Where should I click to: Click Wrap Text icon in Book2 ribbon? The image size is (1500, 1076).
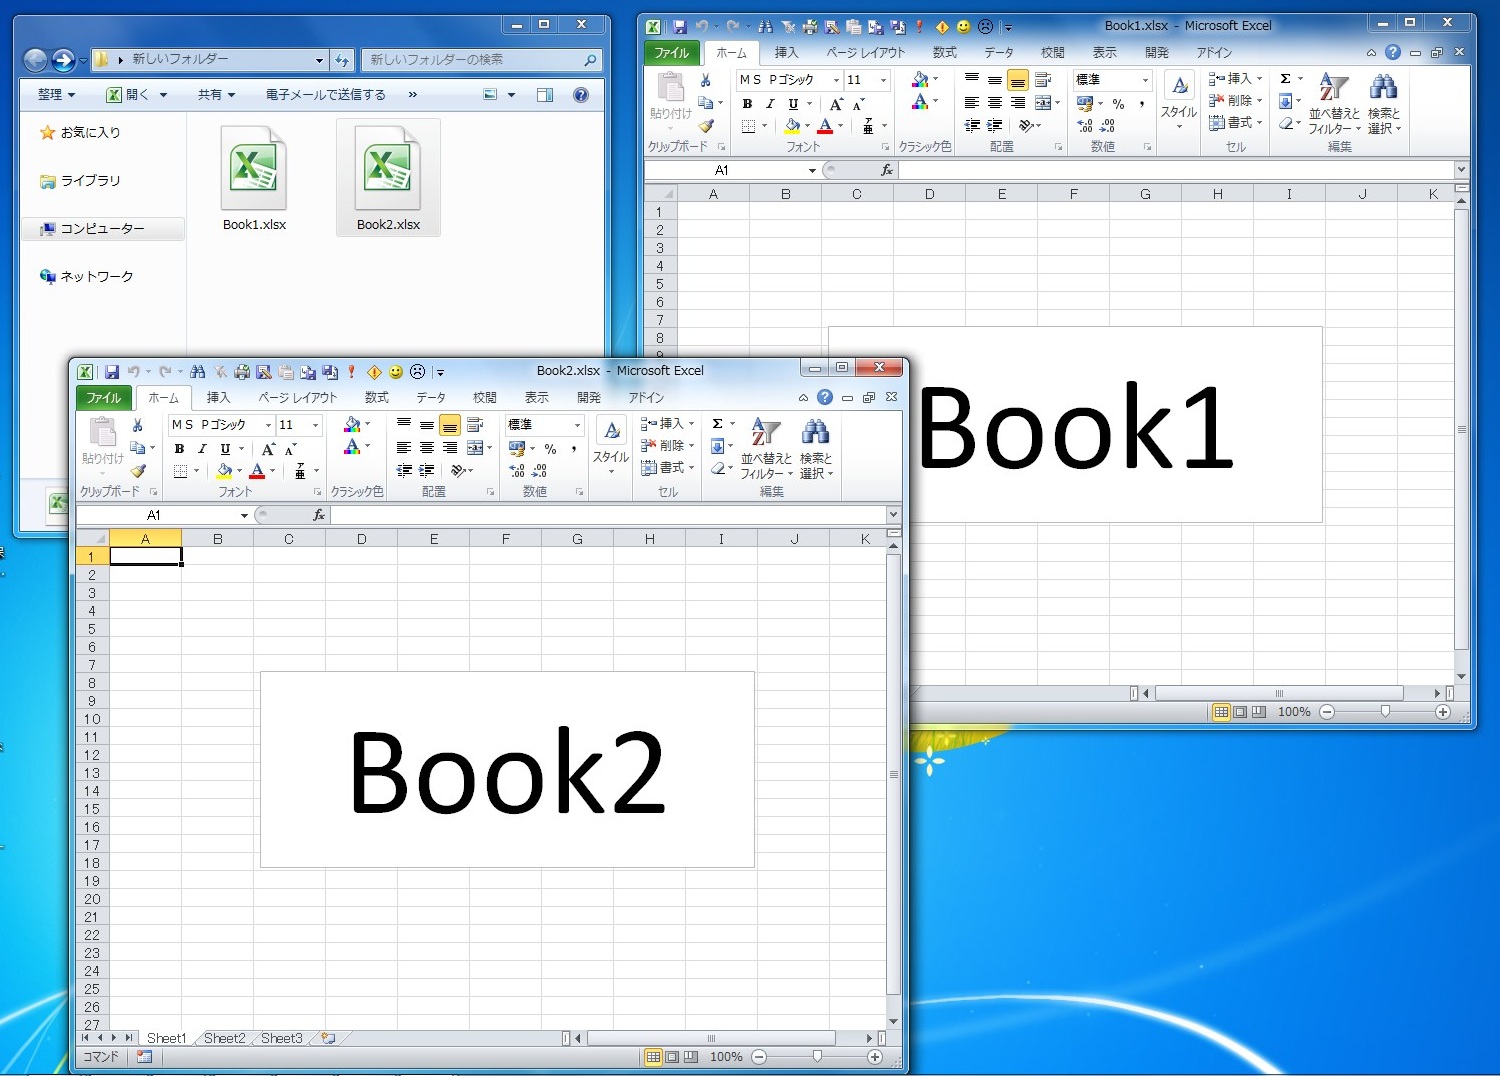click(x=475, y=425)
